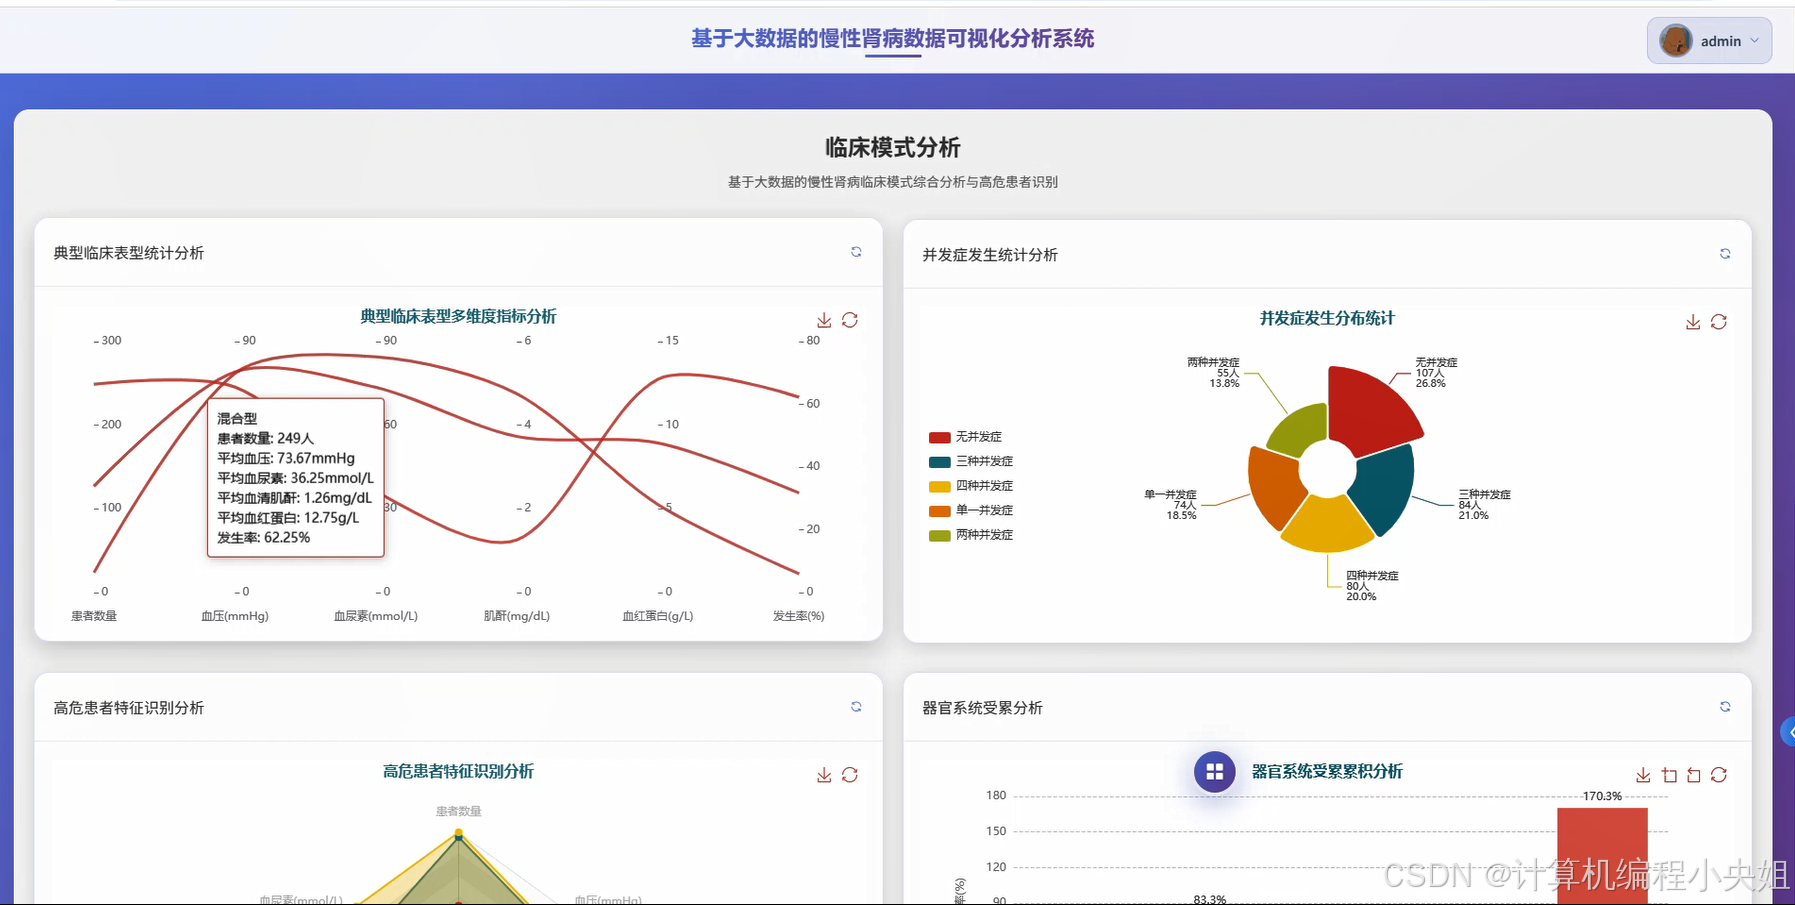Click the 血红蛋白(g/L) axis label
This screenshot has width=1795, height=905.
[x=658, y=616]
